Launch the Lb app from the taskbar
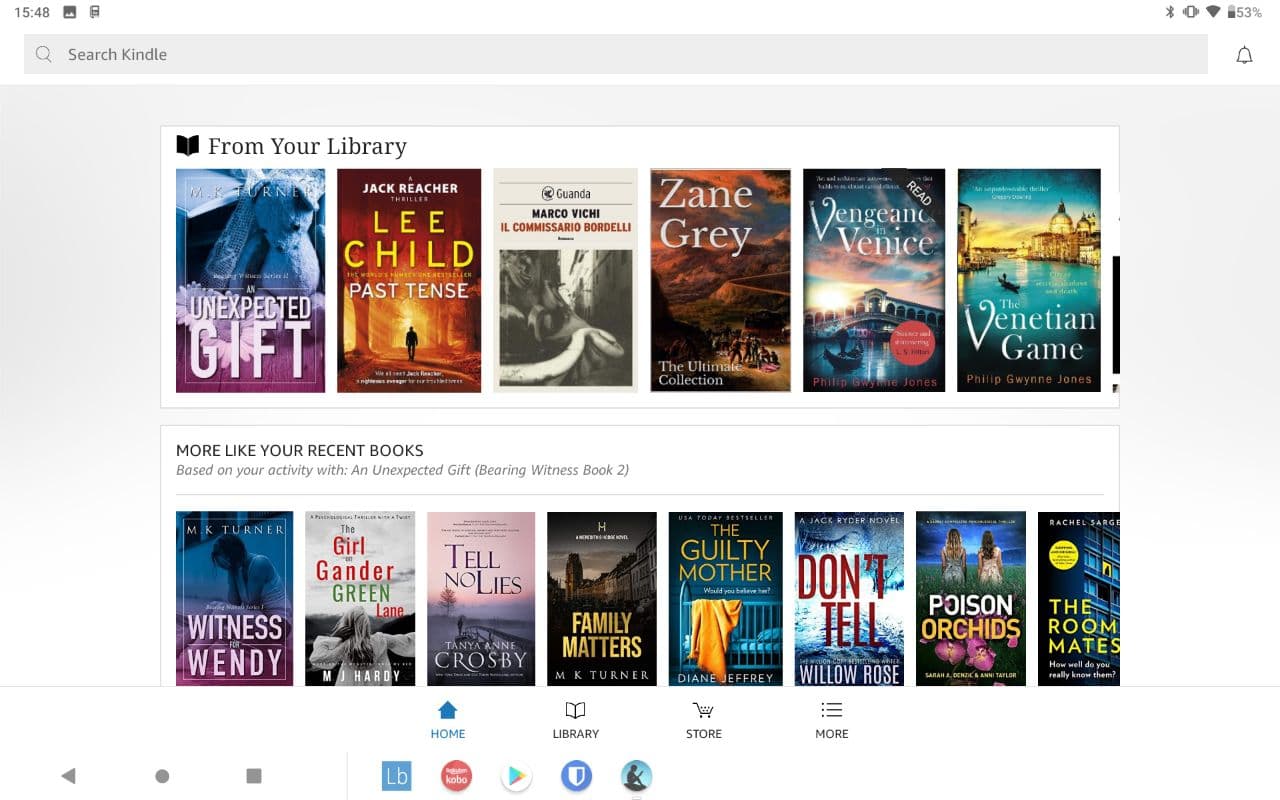The image size is (1280, 800). tap(397, 776)
